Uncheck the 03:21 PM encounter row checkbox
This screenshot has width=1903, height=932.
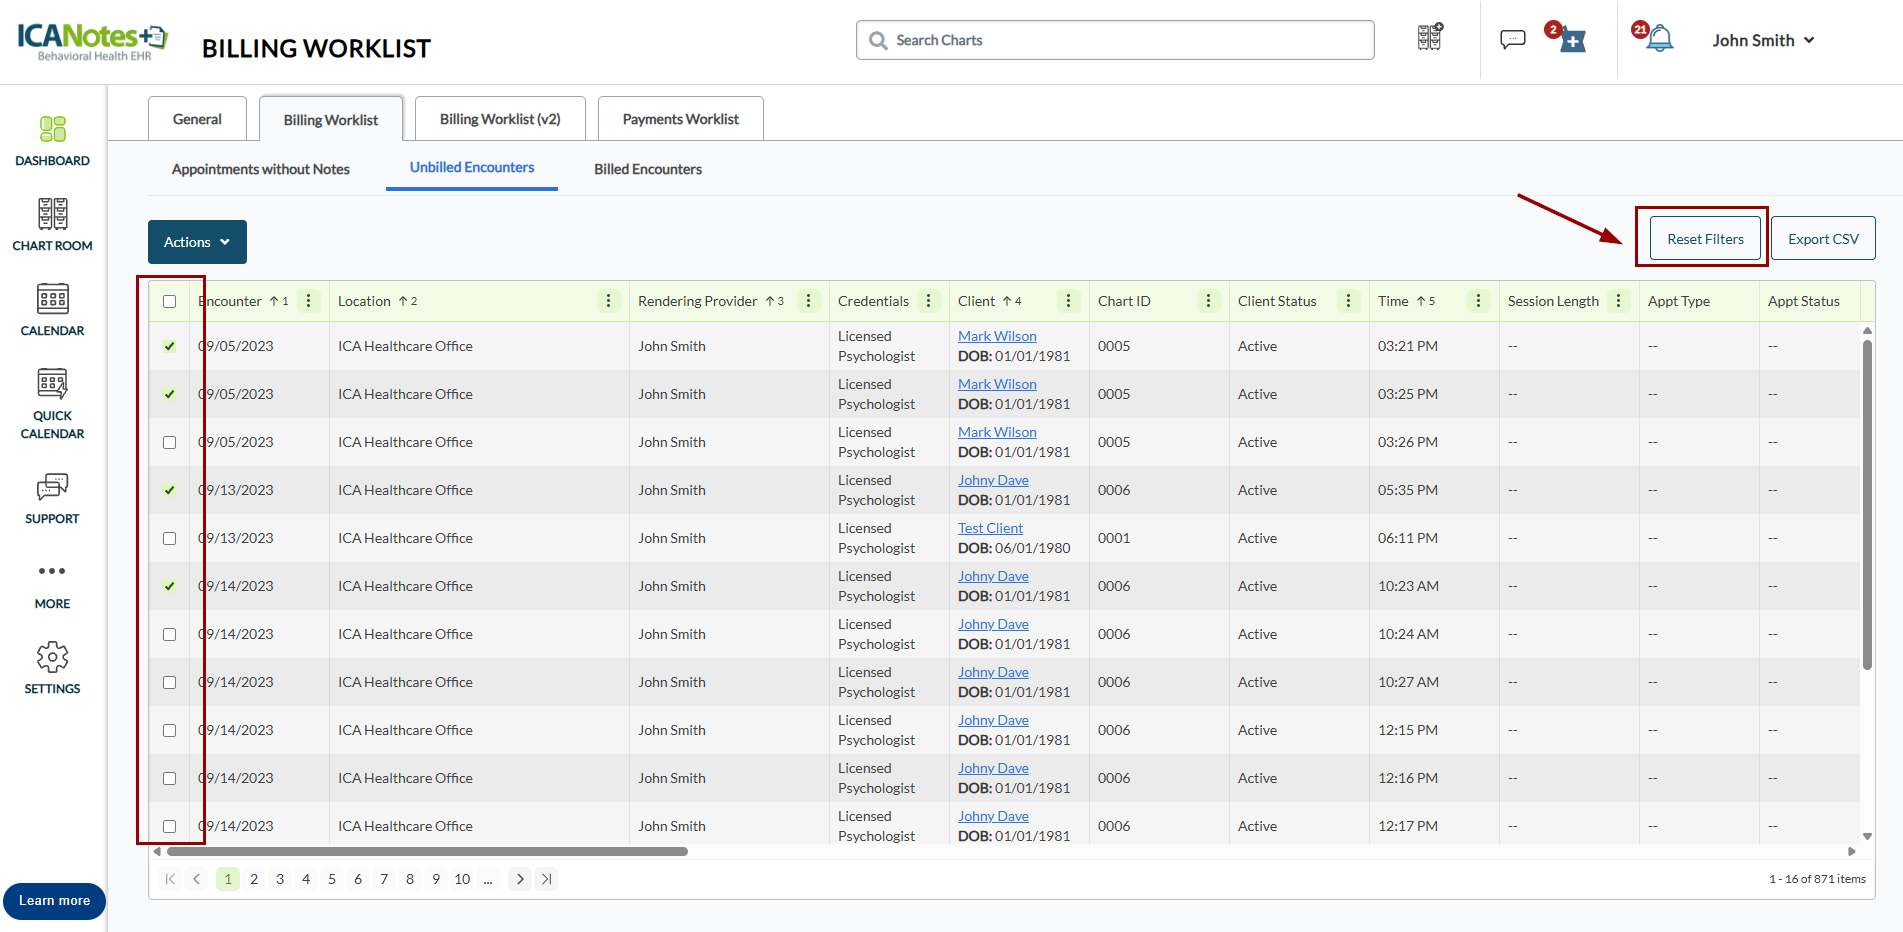170,347
